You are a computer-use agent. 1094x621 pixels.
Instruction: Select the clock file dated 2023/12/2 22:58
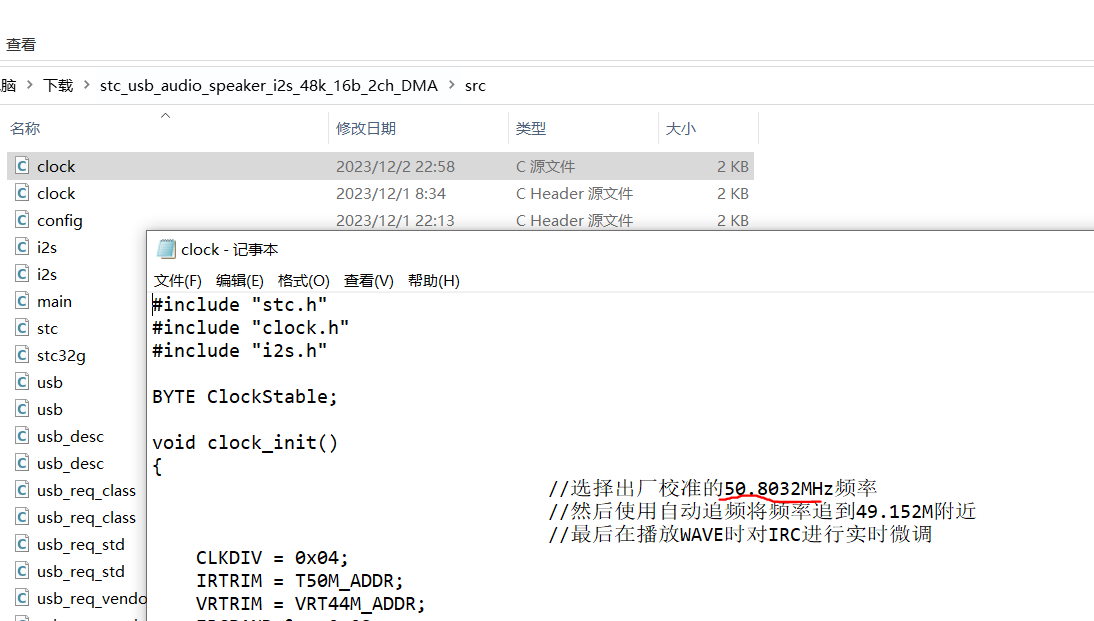[380, 166]
